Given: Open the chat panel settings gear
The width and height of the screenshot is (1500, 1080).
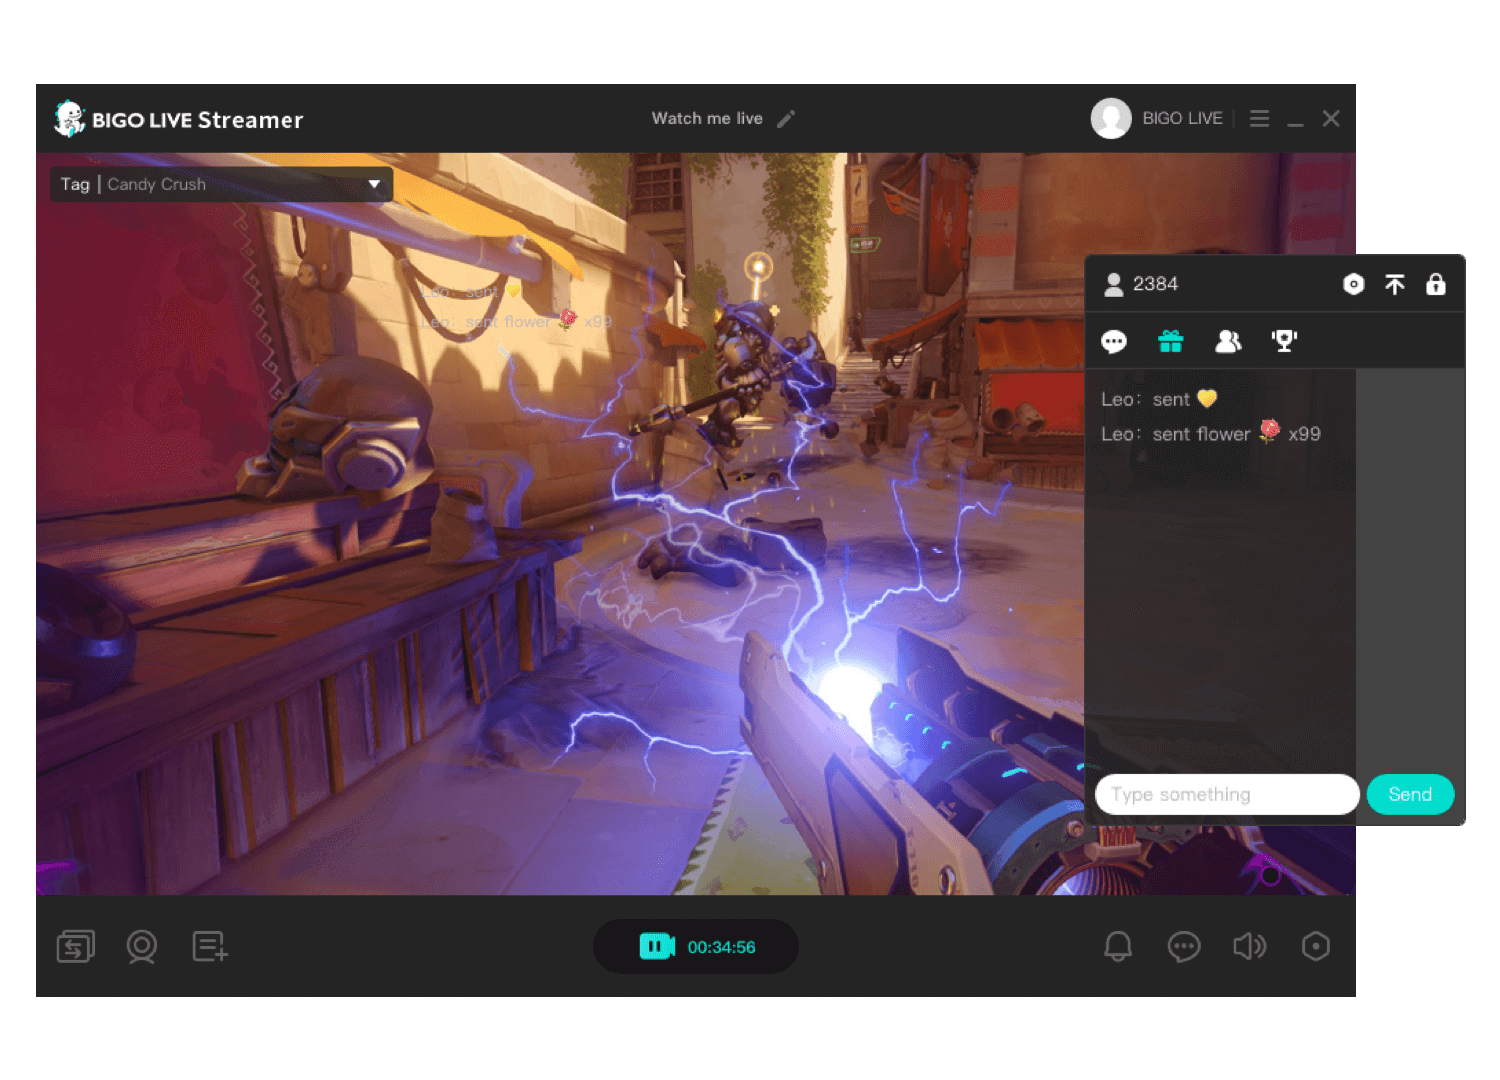Looking at the screenshot, I should point(1353,284).
